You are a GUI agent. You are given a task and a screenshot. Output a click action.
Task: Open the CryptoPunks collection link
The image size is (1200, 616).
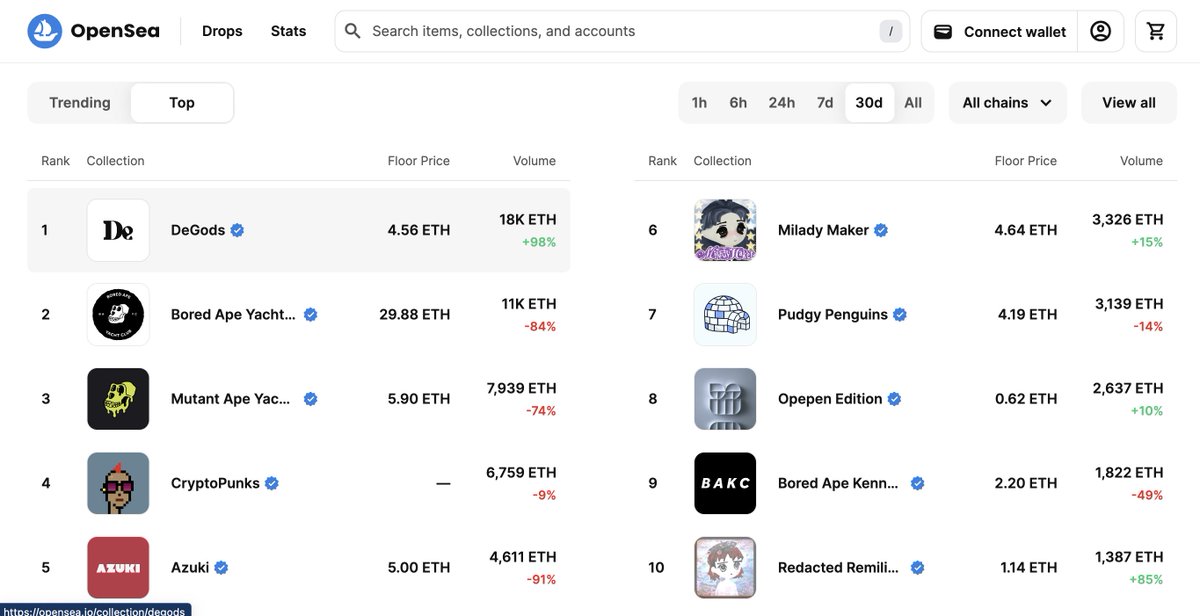(x=215, y=483)
